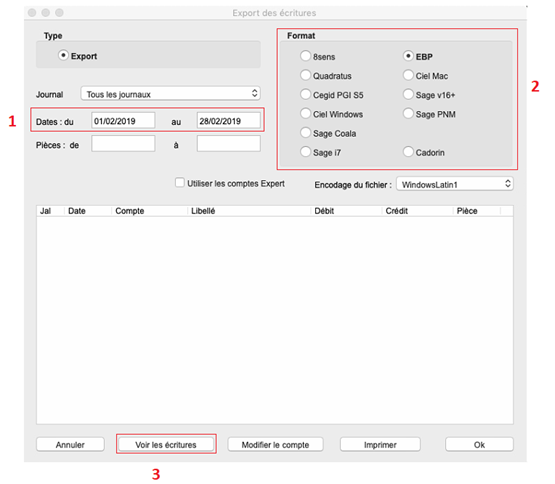Screen dimensions: 555x484
Task: Sort by the Compte column header
Action: tap(149, 211)
